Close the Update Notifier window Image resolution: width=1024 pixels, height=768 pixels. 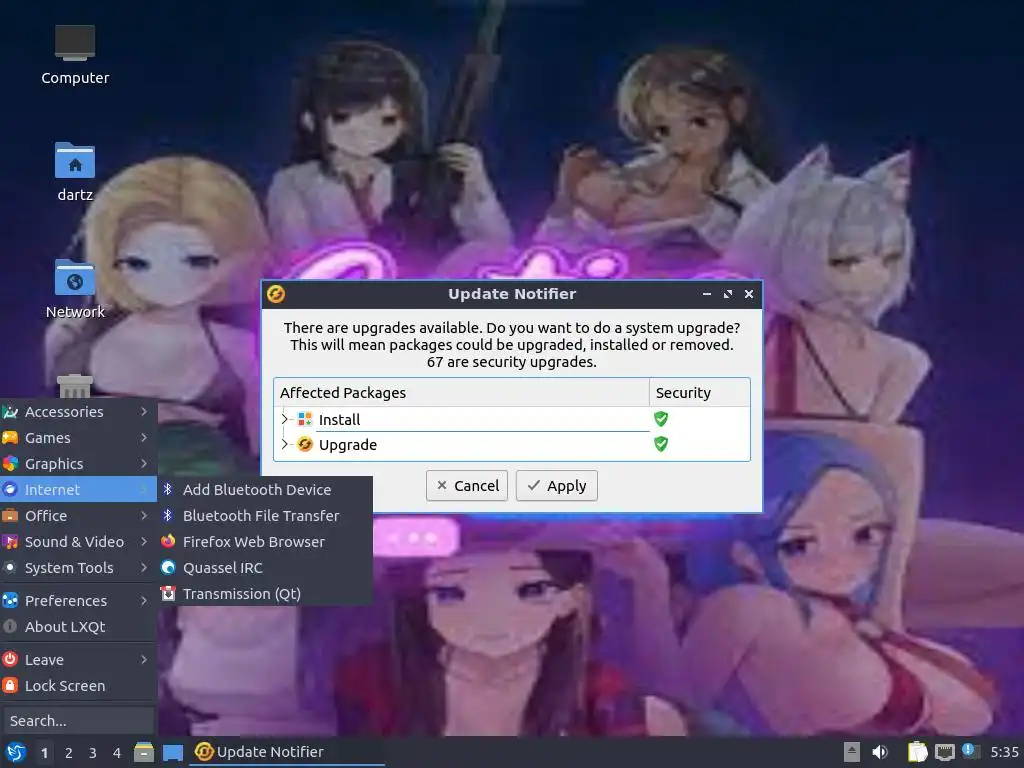749,294
